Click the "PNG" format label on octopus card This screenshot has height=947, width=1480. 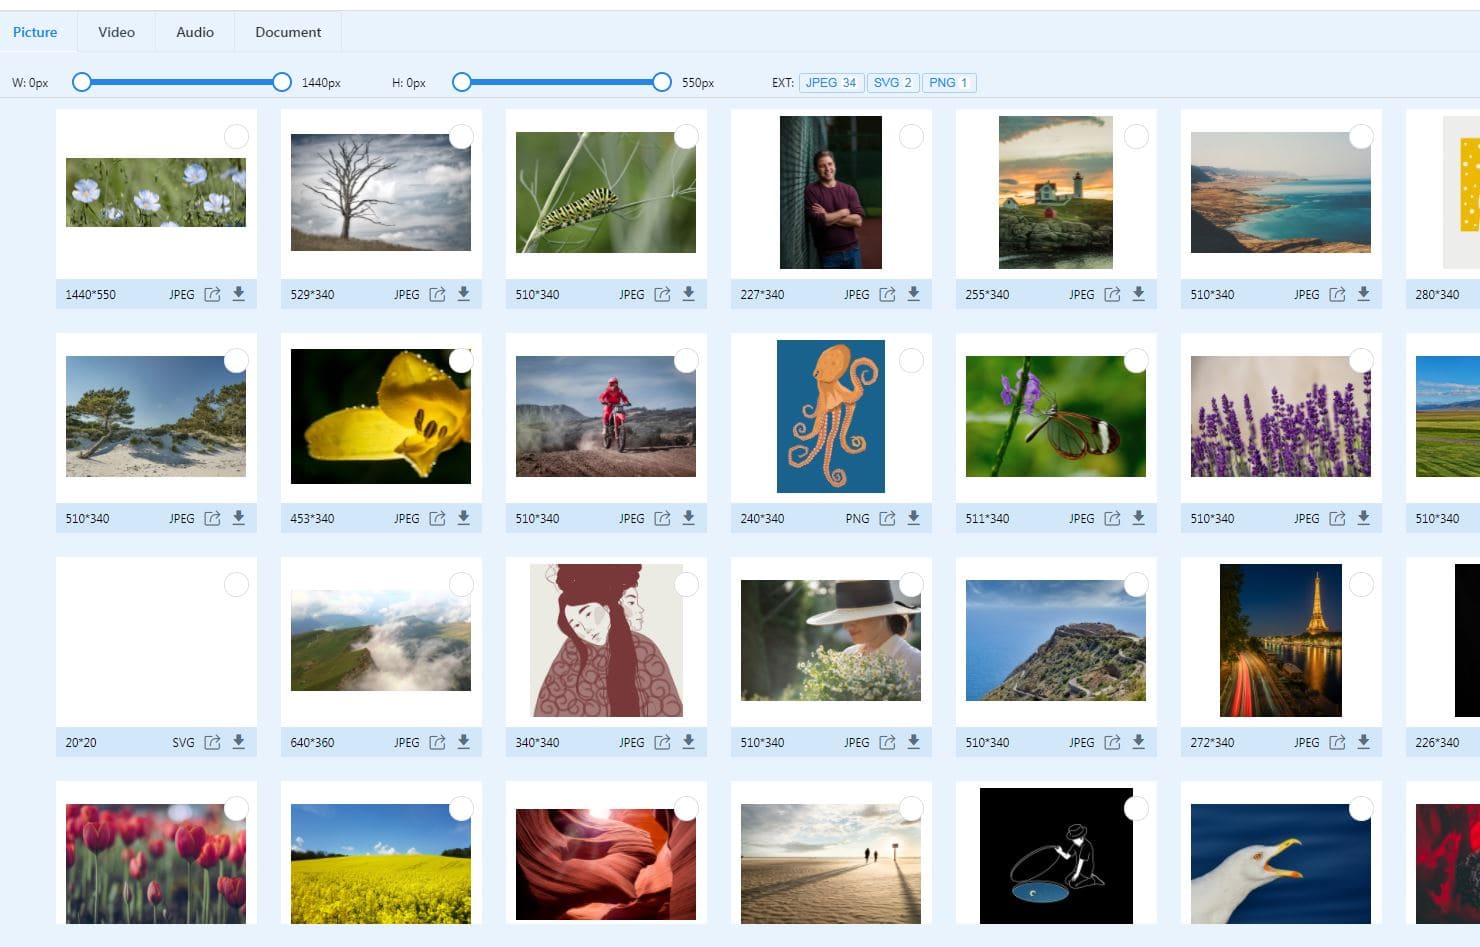[857, 518]
